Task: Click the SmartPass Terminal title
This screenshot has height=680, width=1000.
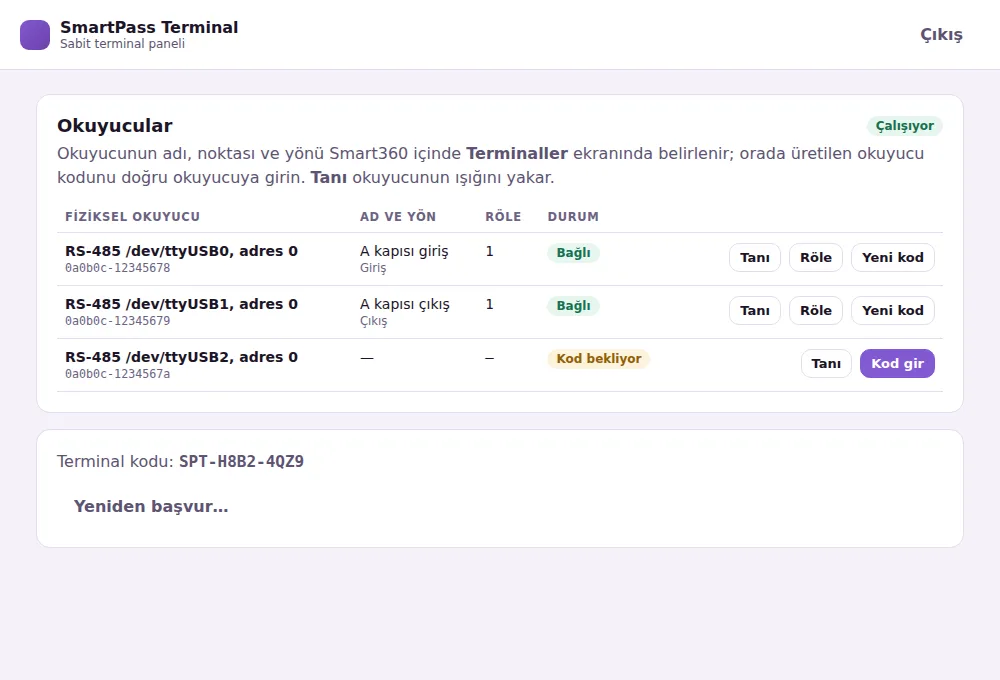Action: 149,27
